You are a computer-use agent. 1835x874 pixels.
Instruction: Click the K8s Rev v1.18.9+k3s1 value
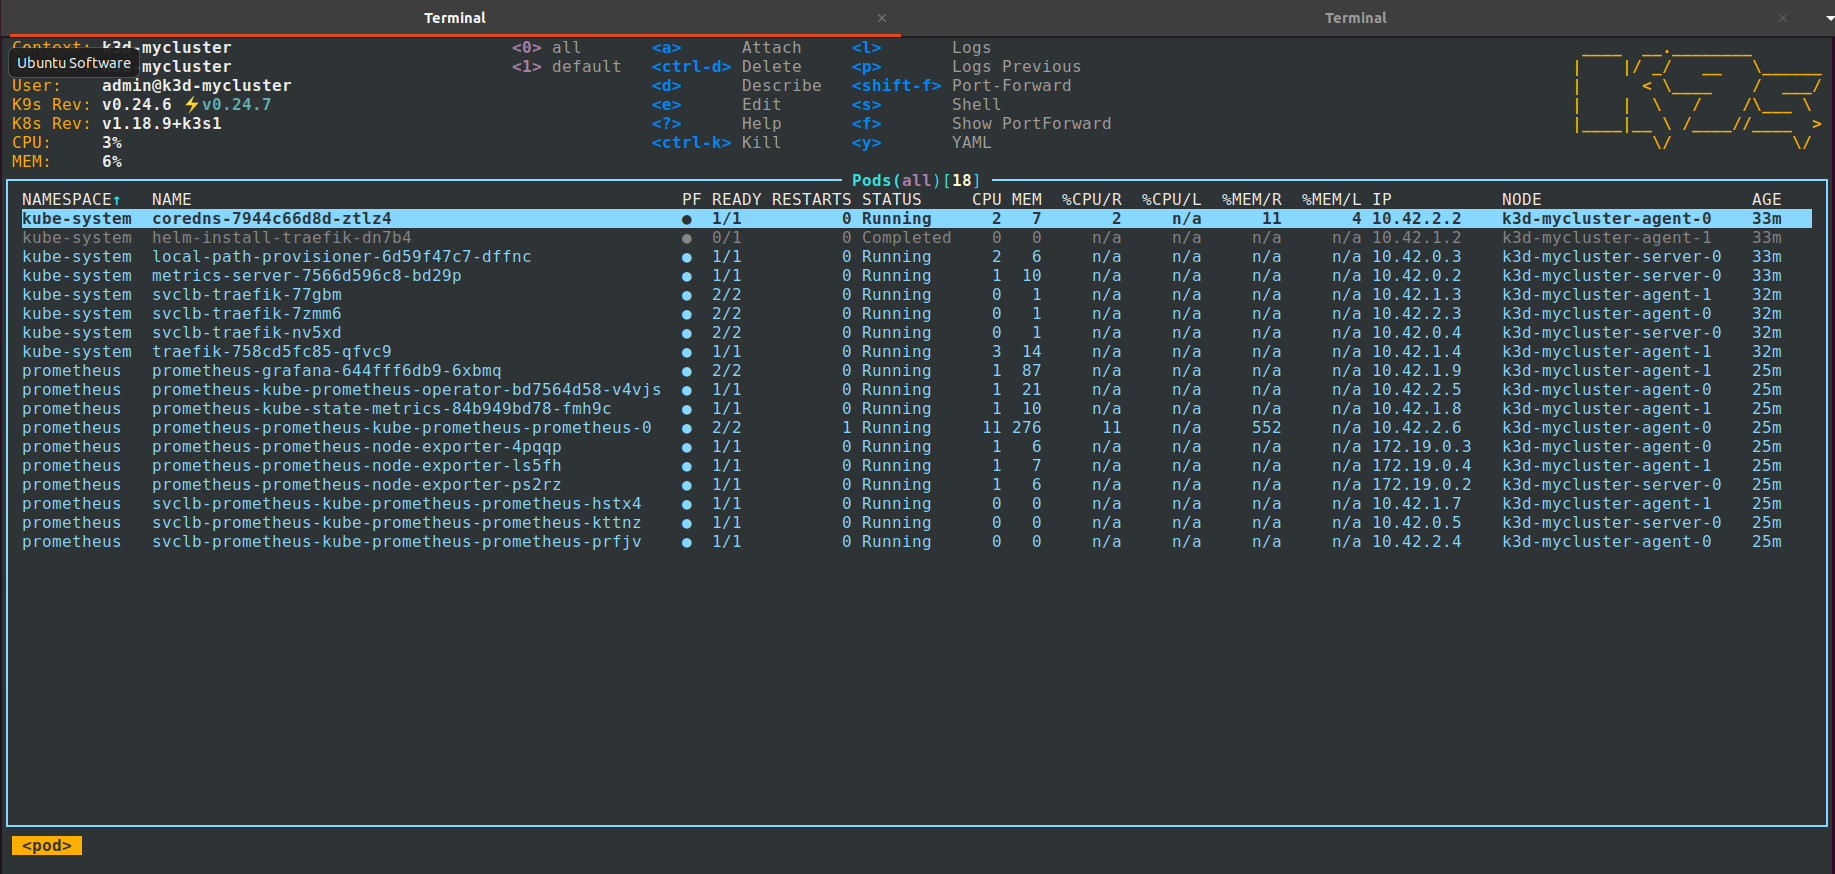point(161,123)
